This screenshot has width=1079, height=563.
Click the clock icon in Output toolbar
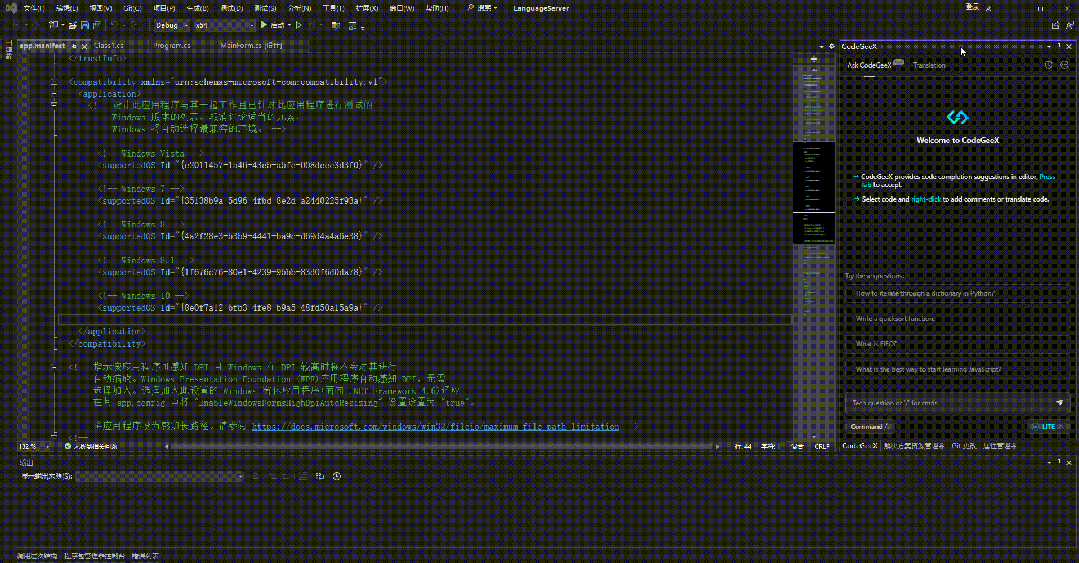337,476
